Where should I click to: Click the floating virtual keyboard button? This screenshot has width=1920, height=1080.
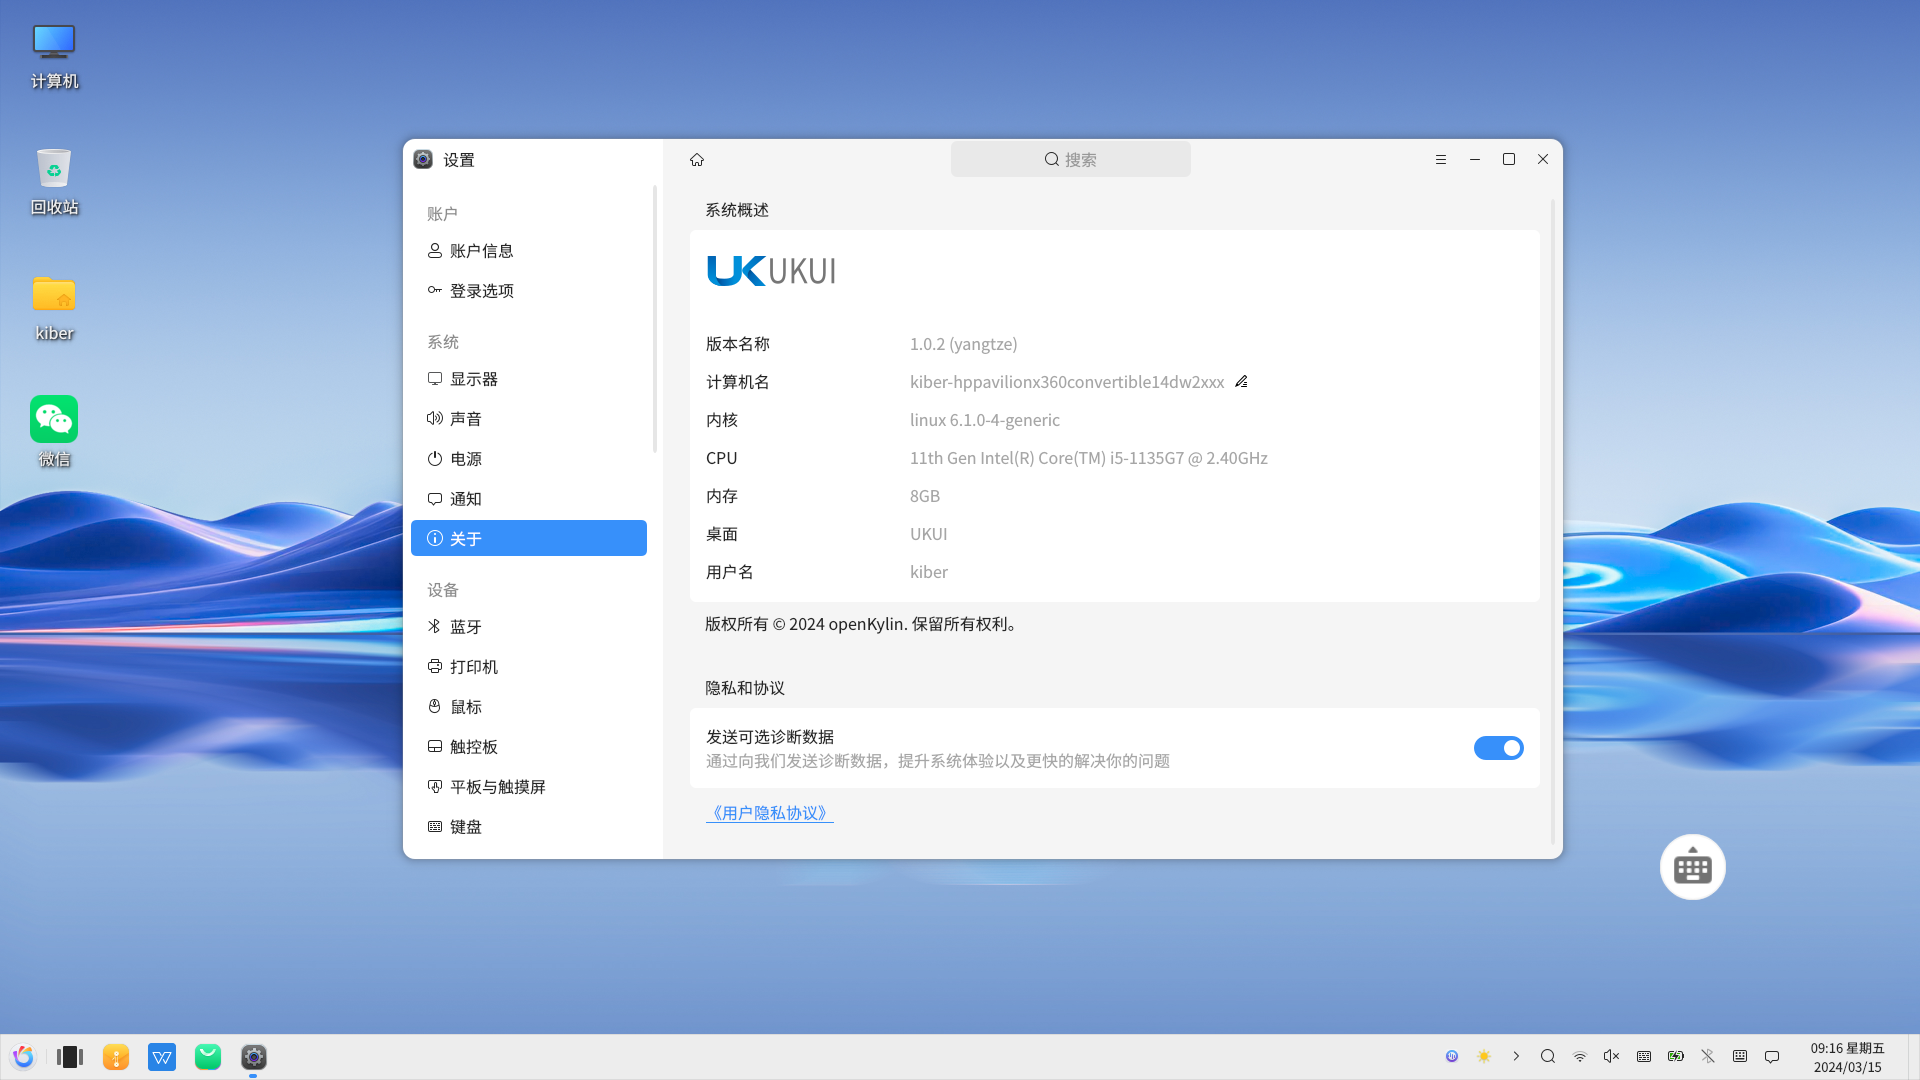pyautogui.click(x=1693, y=867)
